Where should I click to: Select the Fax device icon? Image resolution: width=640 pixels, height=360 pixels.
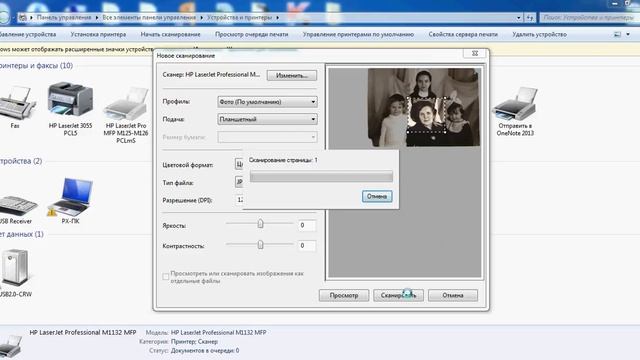(16, 103)
